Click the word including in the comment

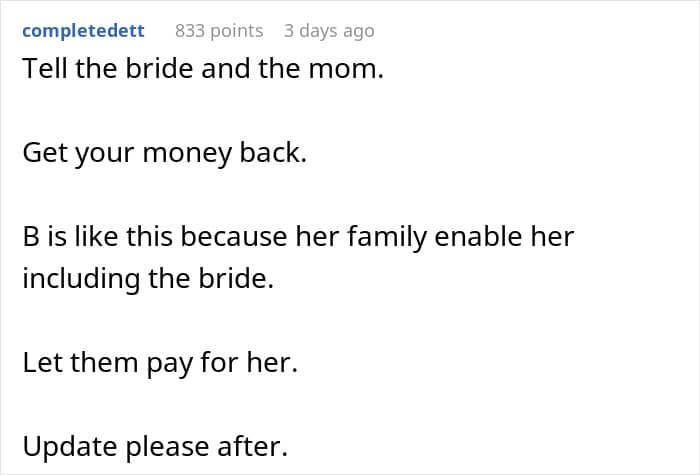point(82,279)
